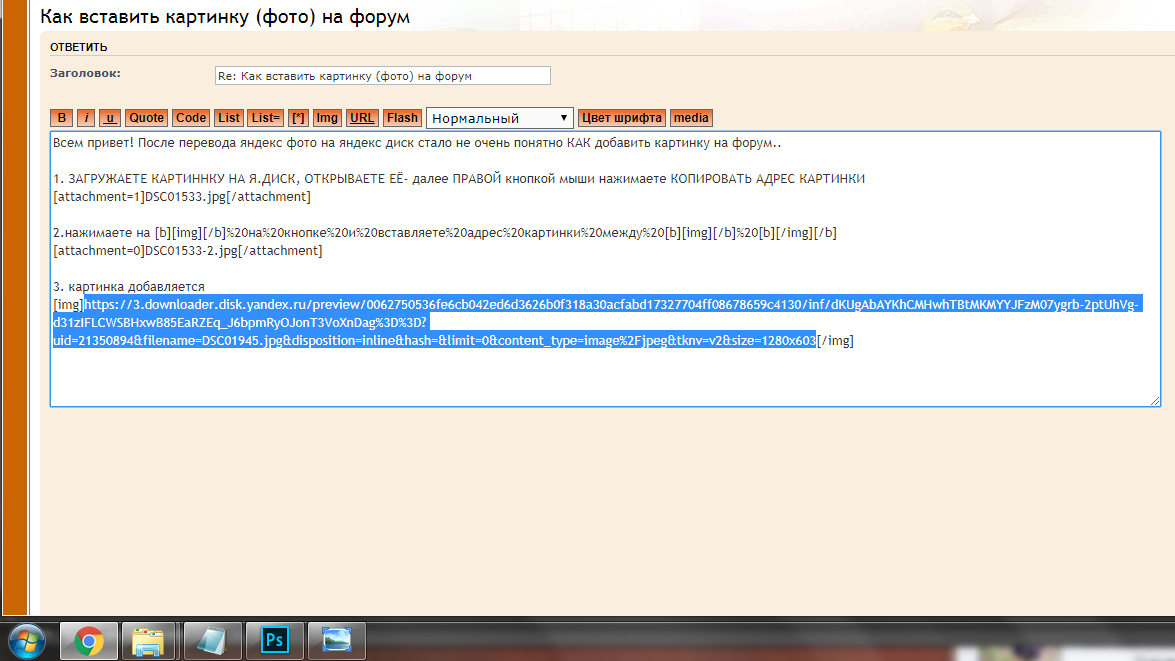This screenshot has height=661, width=1175.
Task: Insert a Code BBCode tag
Action: (191, 118)
